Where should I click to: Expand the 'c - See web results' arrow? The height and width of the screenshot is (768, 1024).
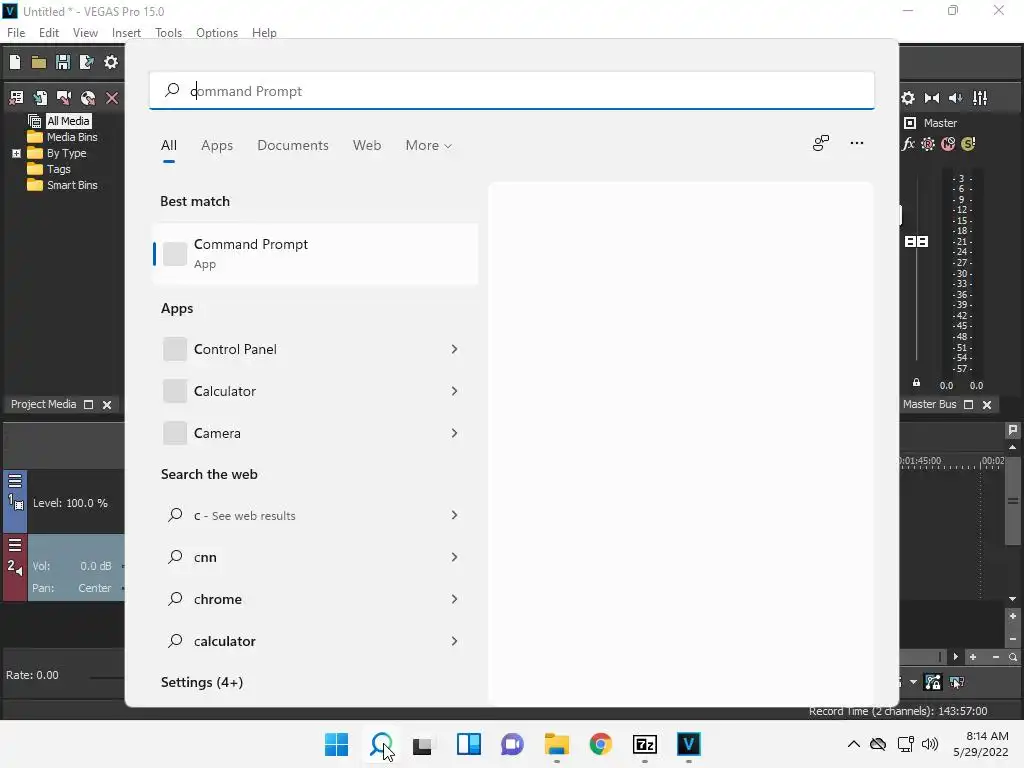pos(454,515)
